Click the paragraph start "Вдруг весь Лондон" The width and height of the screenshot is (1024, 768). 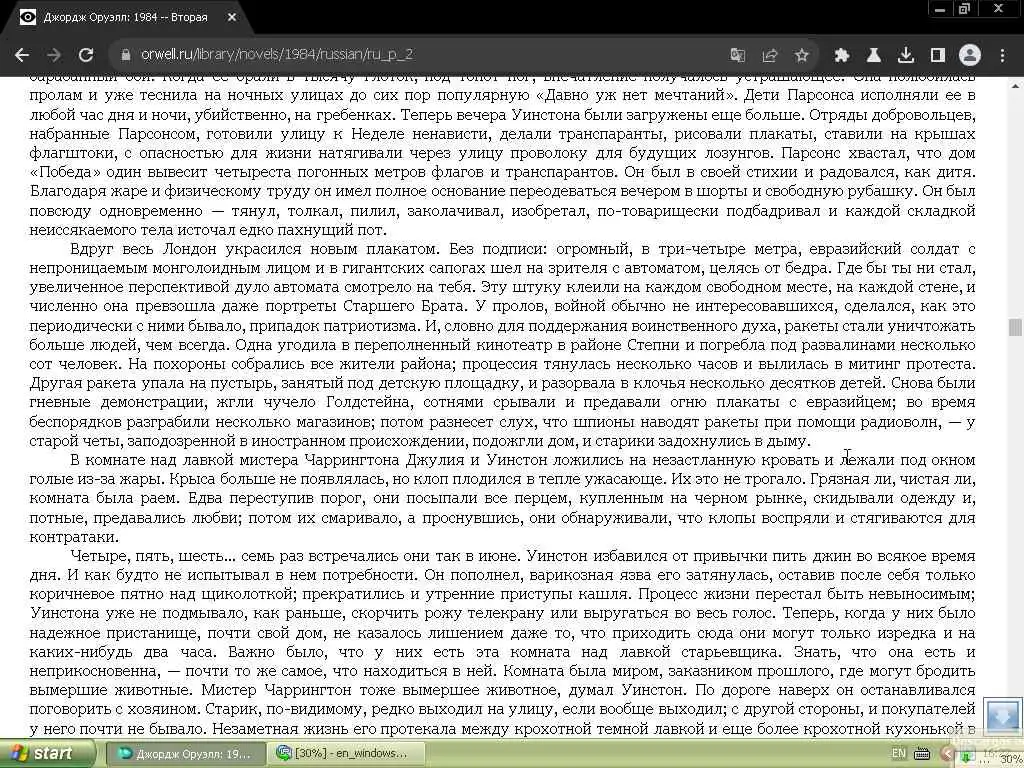143,249
